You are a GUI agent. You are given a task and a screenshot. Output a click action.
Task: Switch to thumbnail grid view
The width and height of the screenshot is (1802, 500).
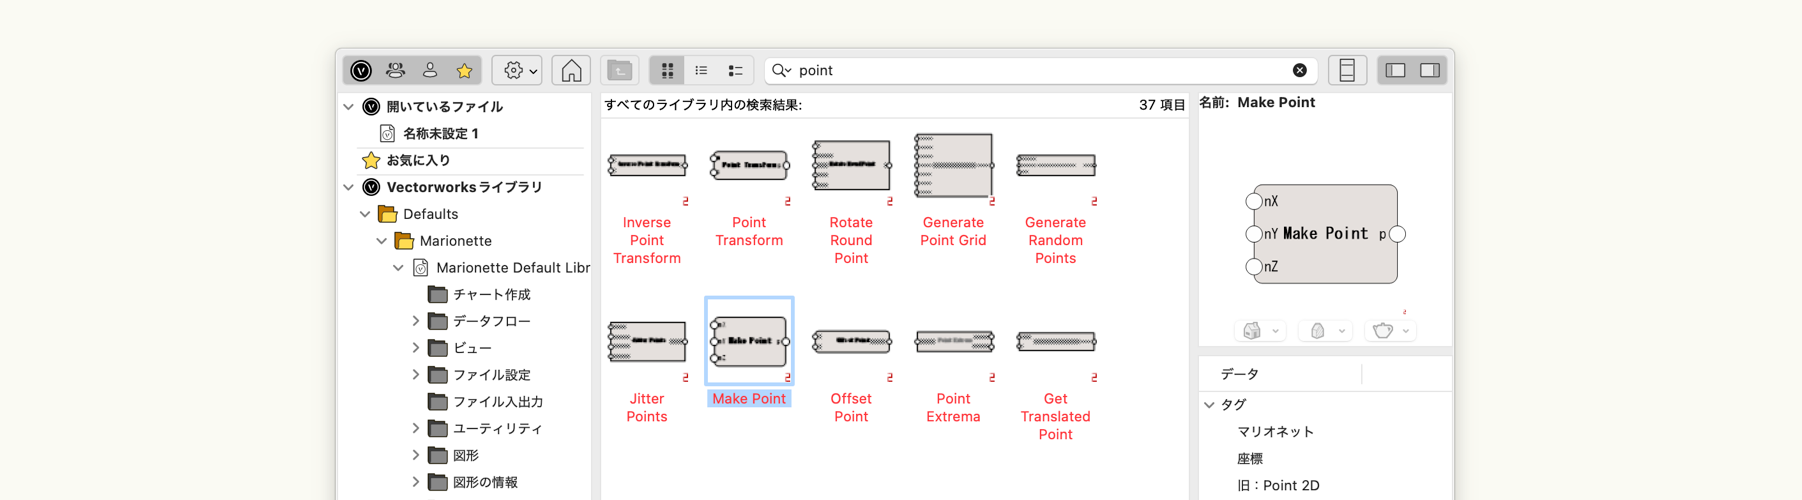pos(667,70)
